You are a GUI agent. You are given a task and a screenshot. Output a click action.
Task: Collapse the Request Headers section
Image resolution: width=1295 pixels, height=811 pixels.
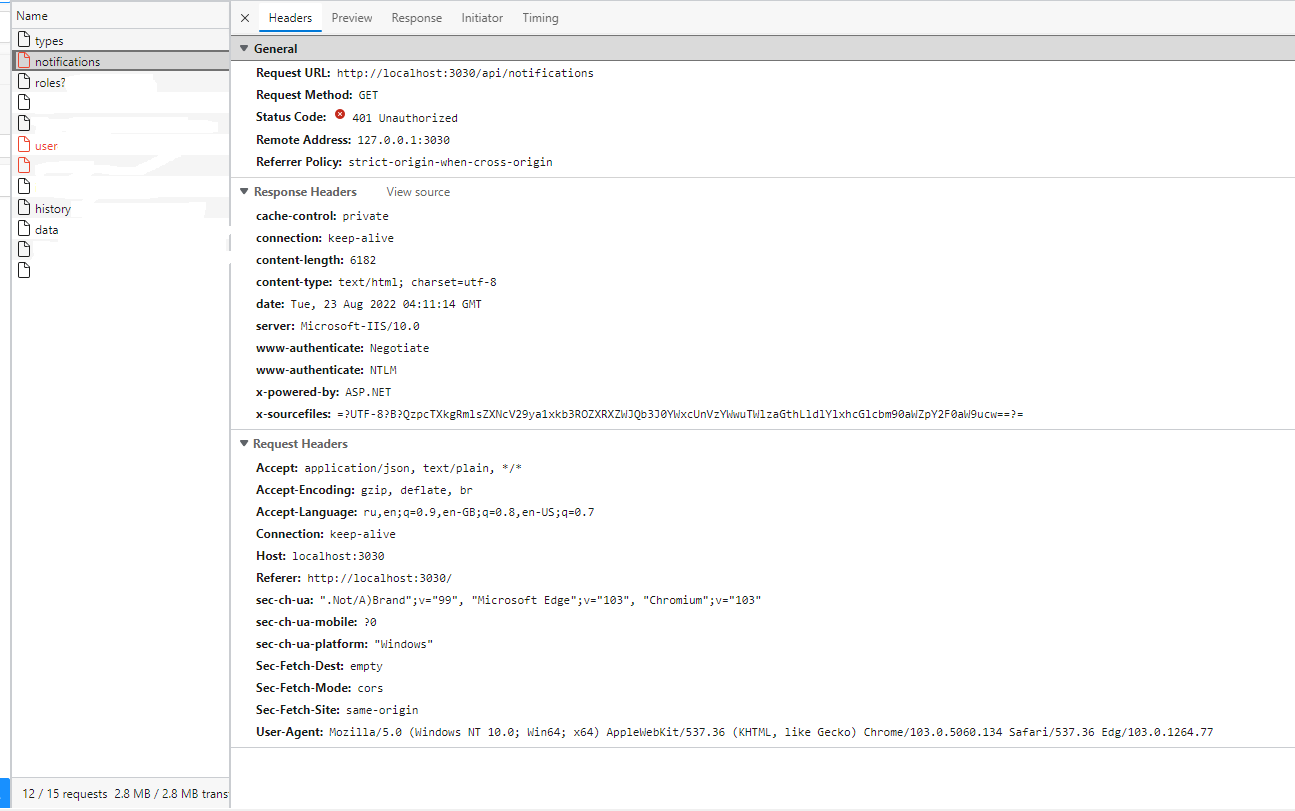[244, 444]
